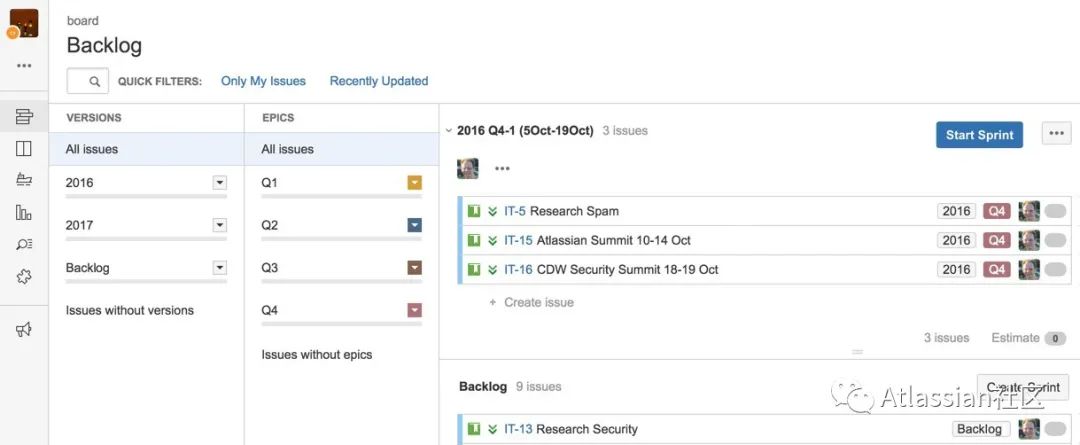This screenshot has width=1080, height=445.
Task: Click the estimate pill on IT-5 row
Action: [x=1055, y=211]
